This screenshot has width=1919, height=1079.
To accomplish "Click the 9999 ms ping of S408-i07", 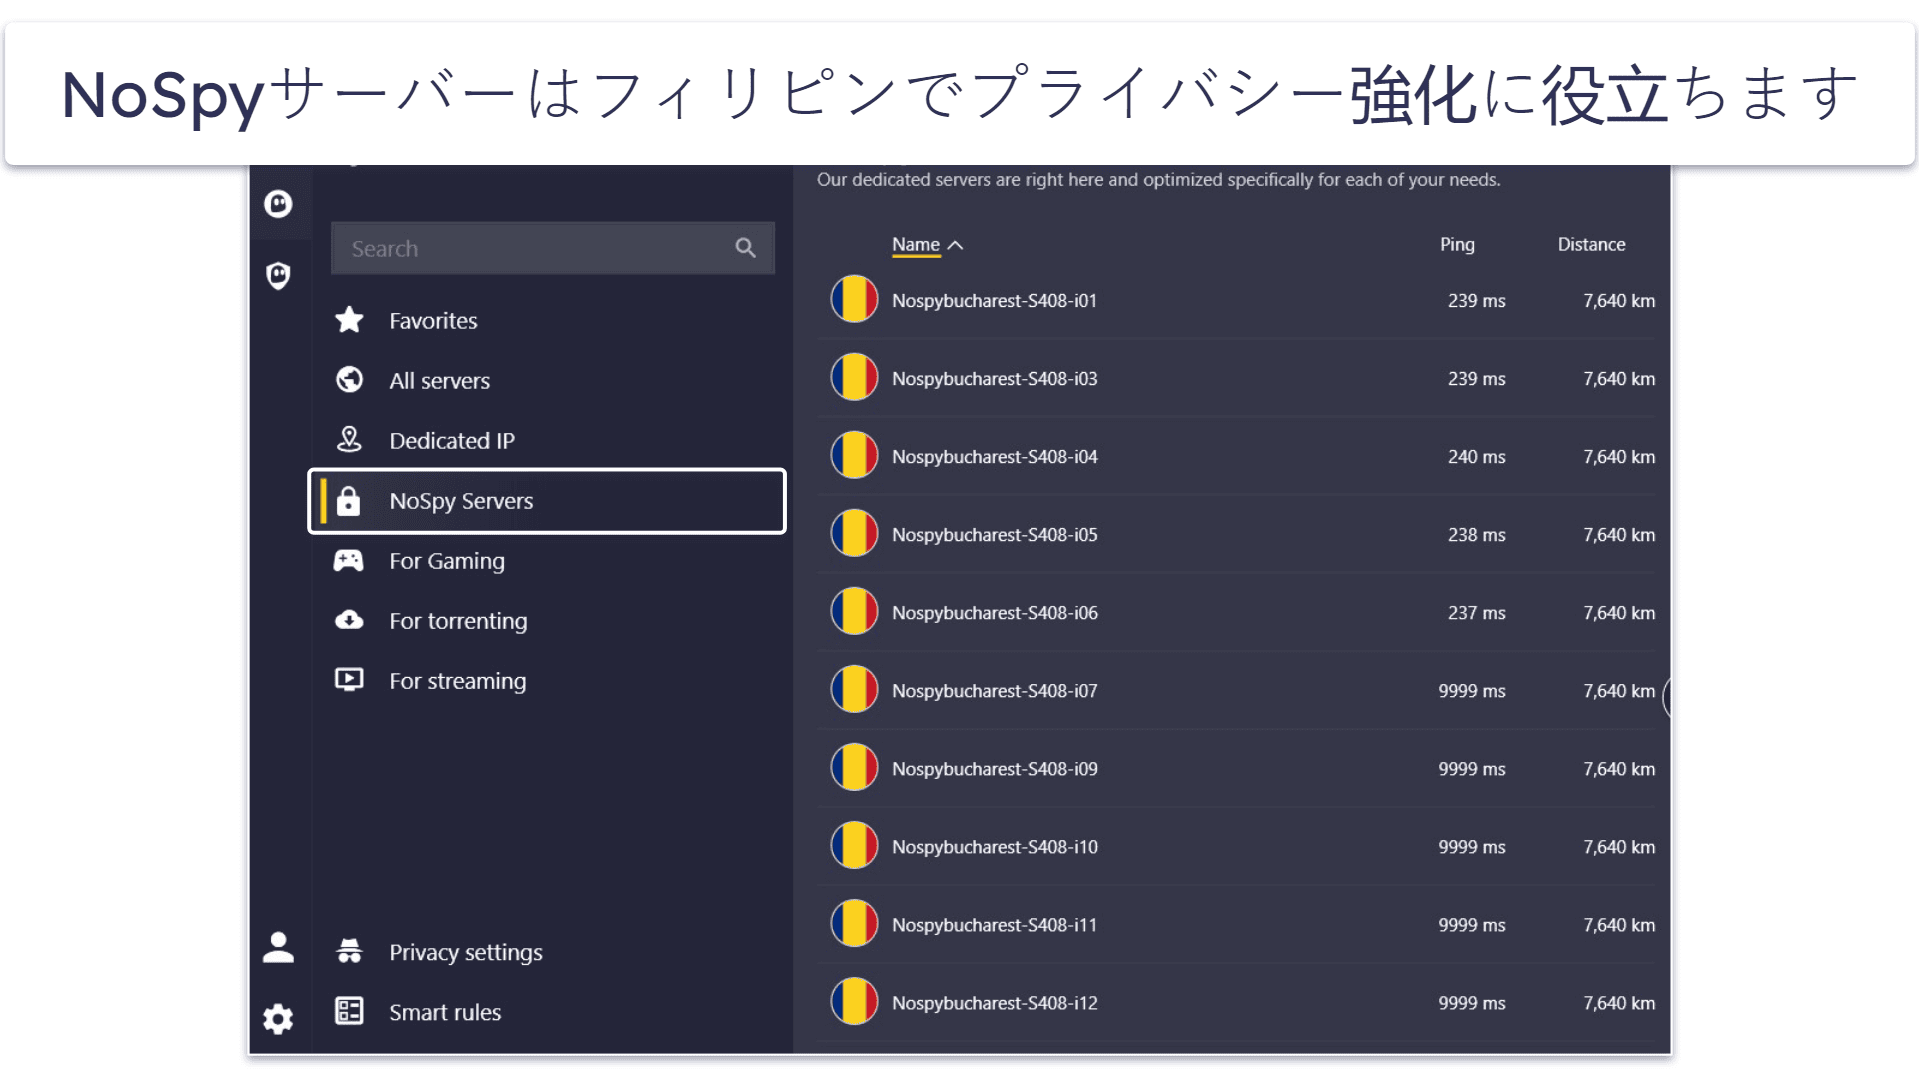I will pos(1471,690).
